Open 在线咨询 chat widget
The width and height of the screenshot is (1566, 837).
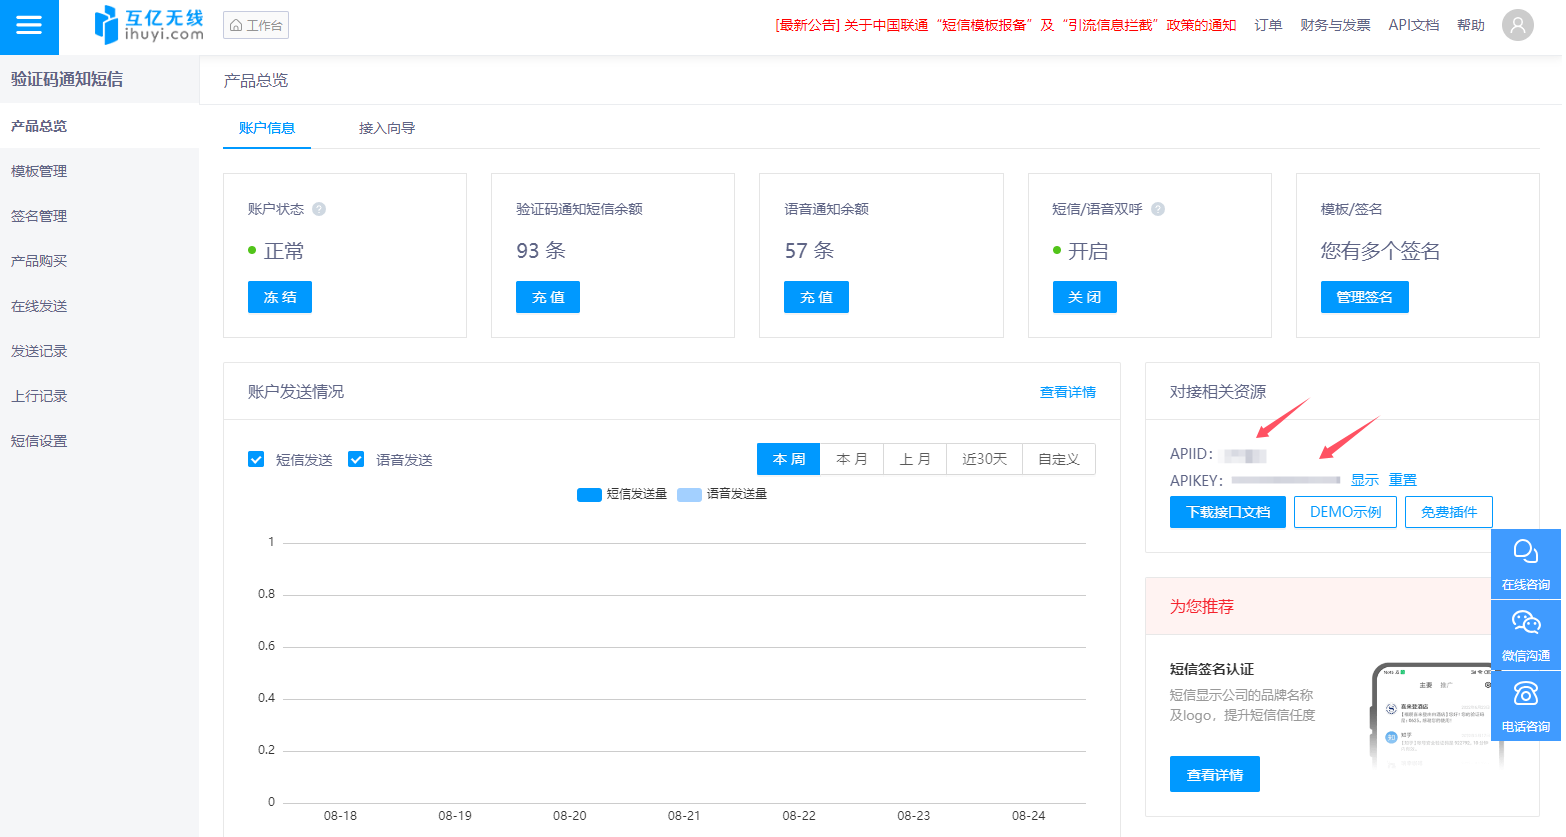click(x=1525, y=564)
